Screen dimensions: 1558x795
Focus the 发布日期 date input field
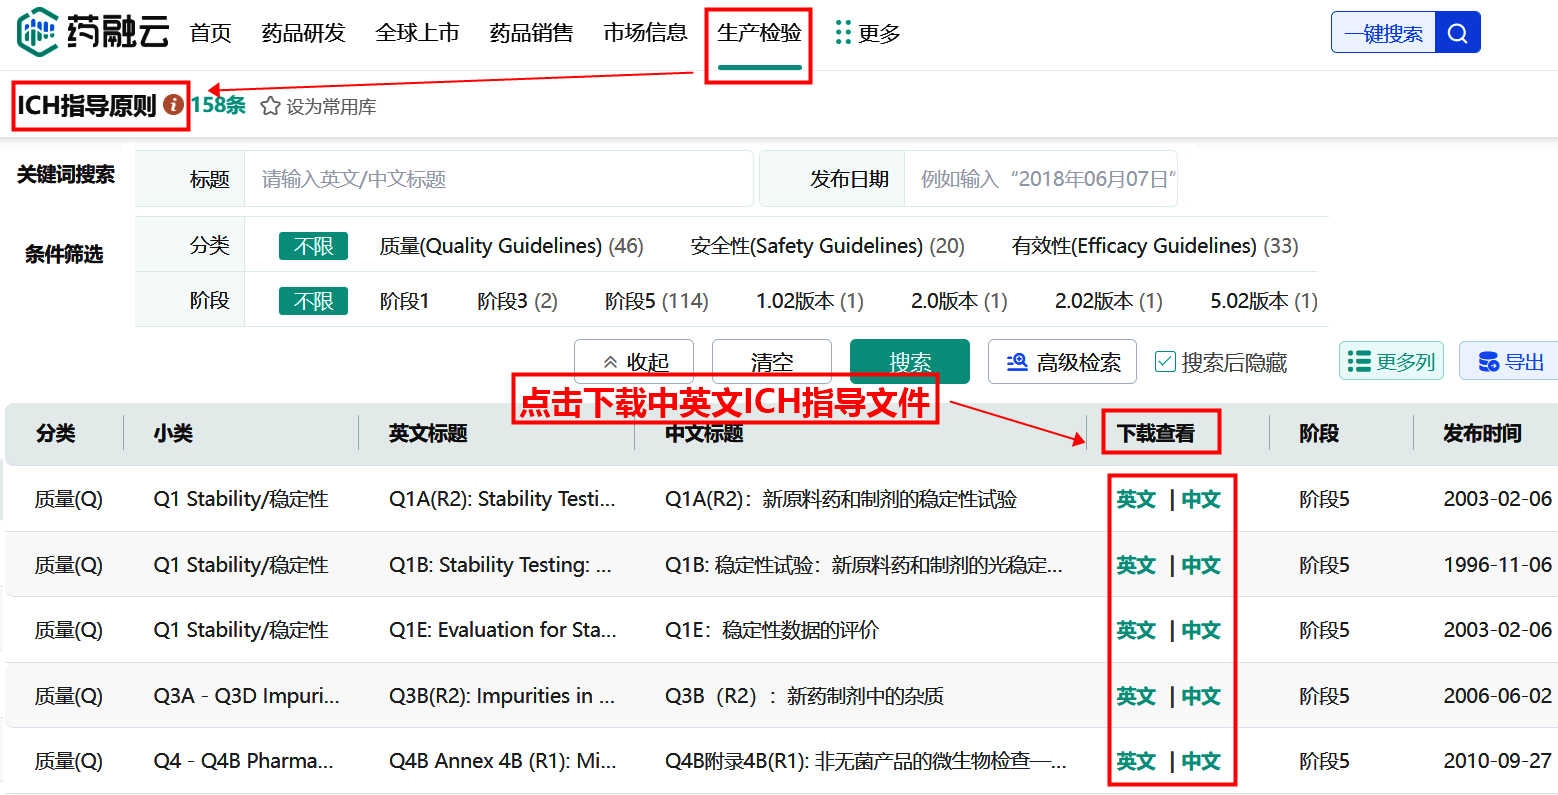tap(1040, 179)
